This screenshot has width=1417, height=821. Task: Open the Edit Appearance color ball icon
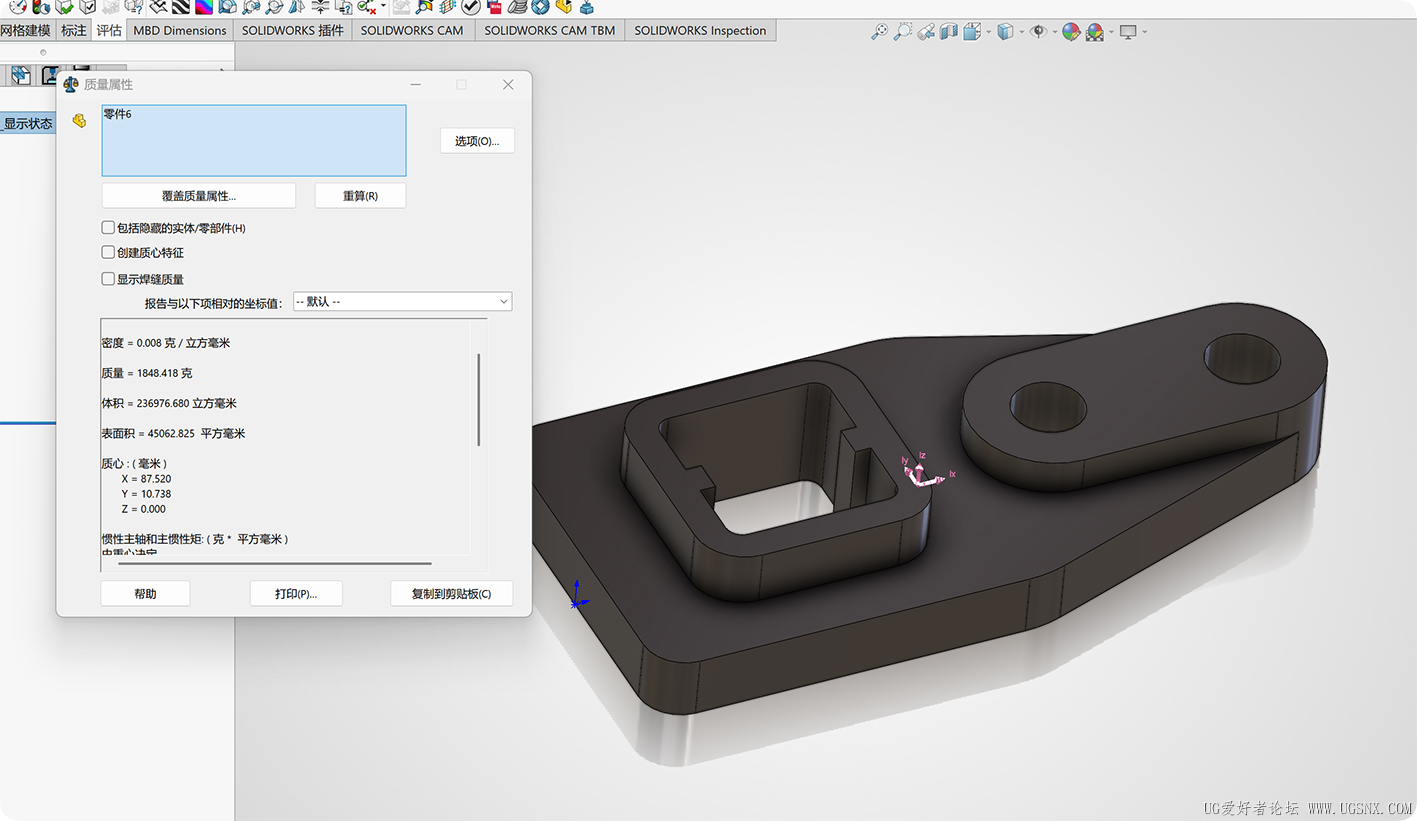(x=1071, y=32)
